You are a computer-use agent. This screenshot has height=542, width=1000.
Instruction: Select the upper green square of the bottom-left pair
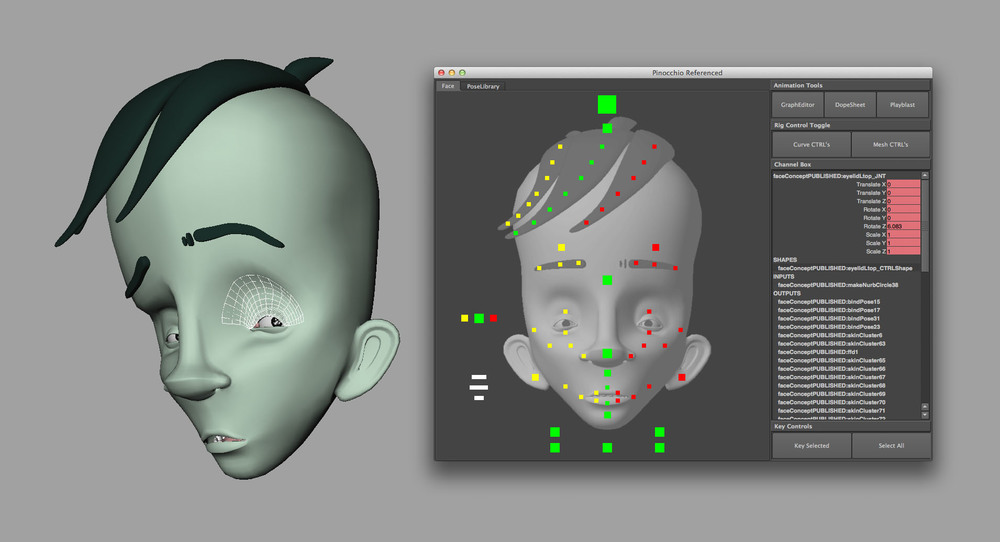pyautogui.click(x=555, y=432)
